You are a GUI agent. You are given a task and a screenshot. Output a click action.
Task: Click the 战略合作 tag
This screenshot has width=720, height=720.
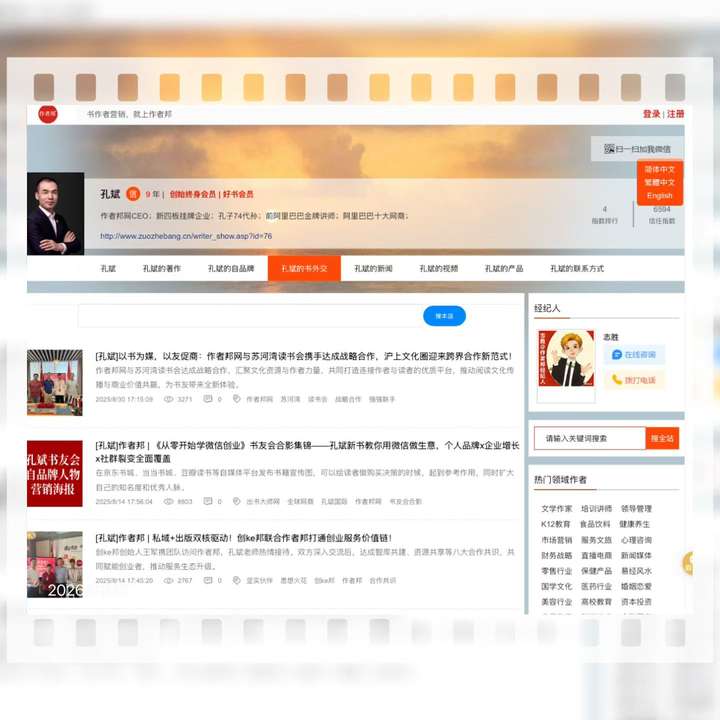(x=348, y=399)
